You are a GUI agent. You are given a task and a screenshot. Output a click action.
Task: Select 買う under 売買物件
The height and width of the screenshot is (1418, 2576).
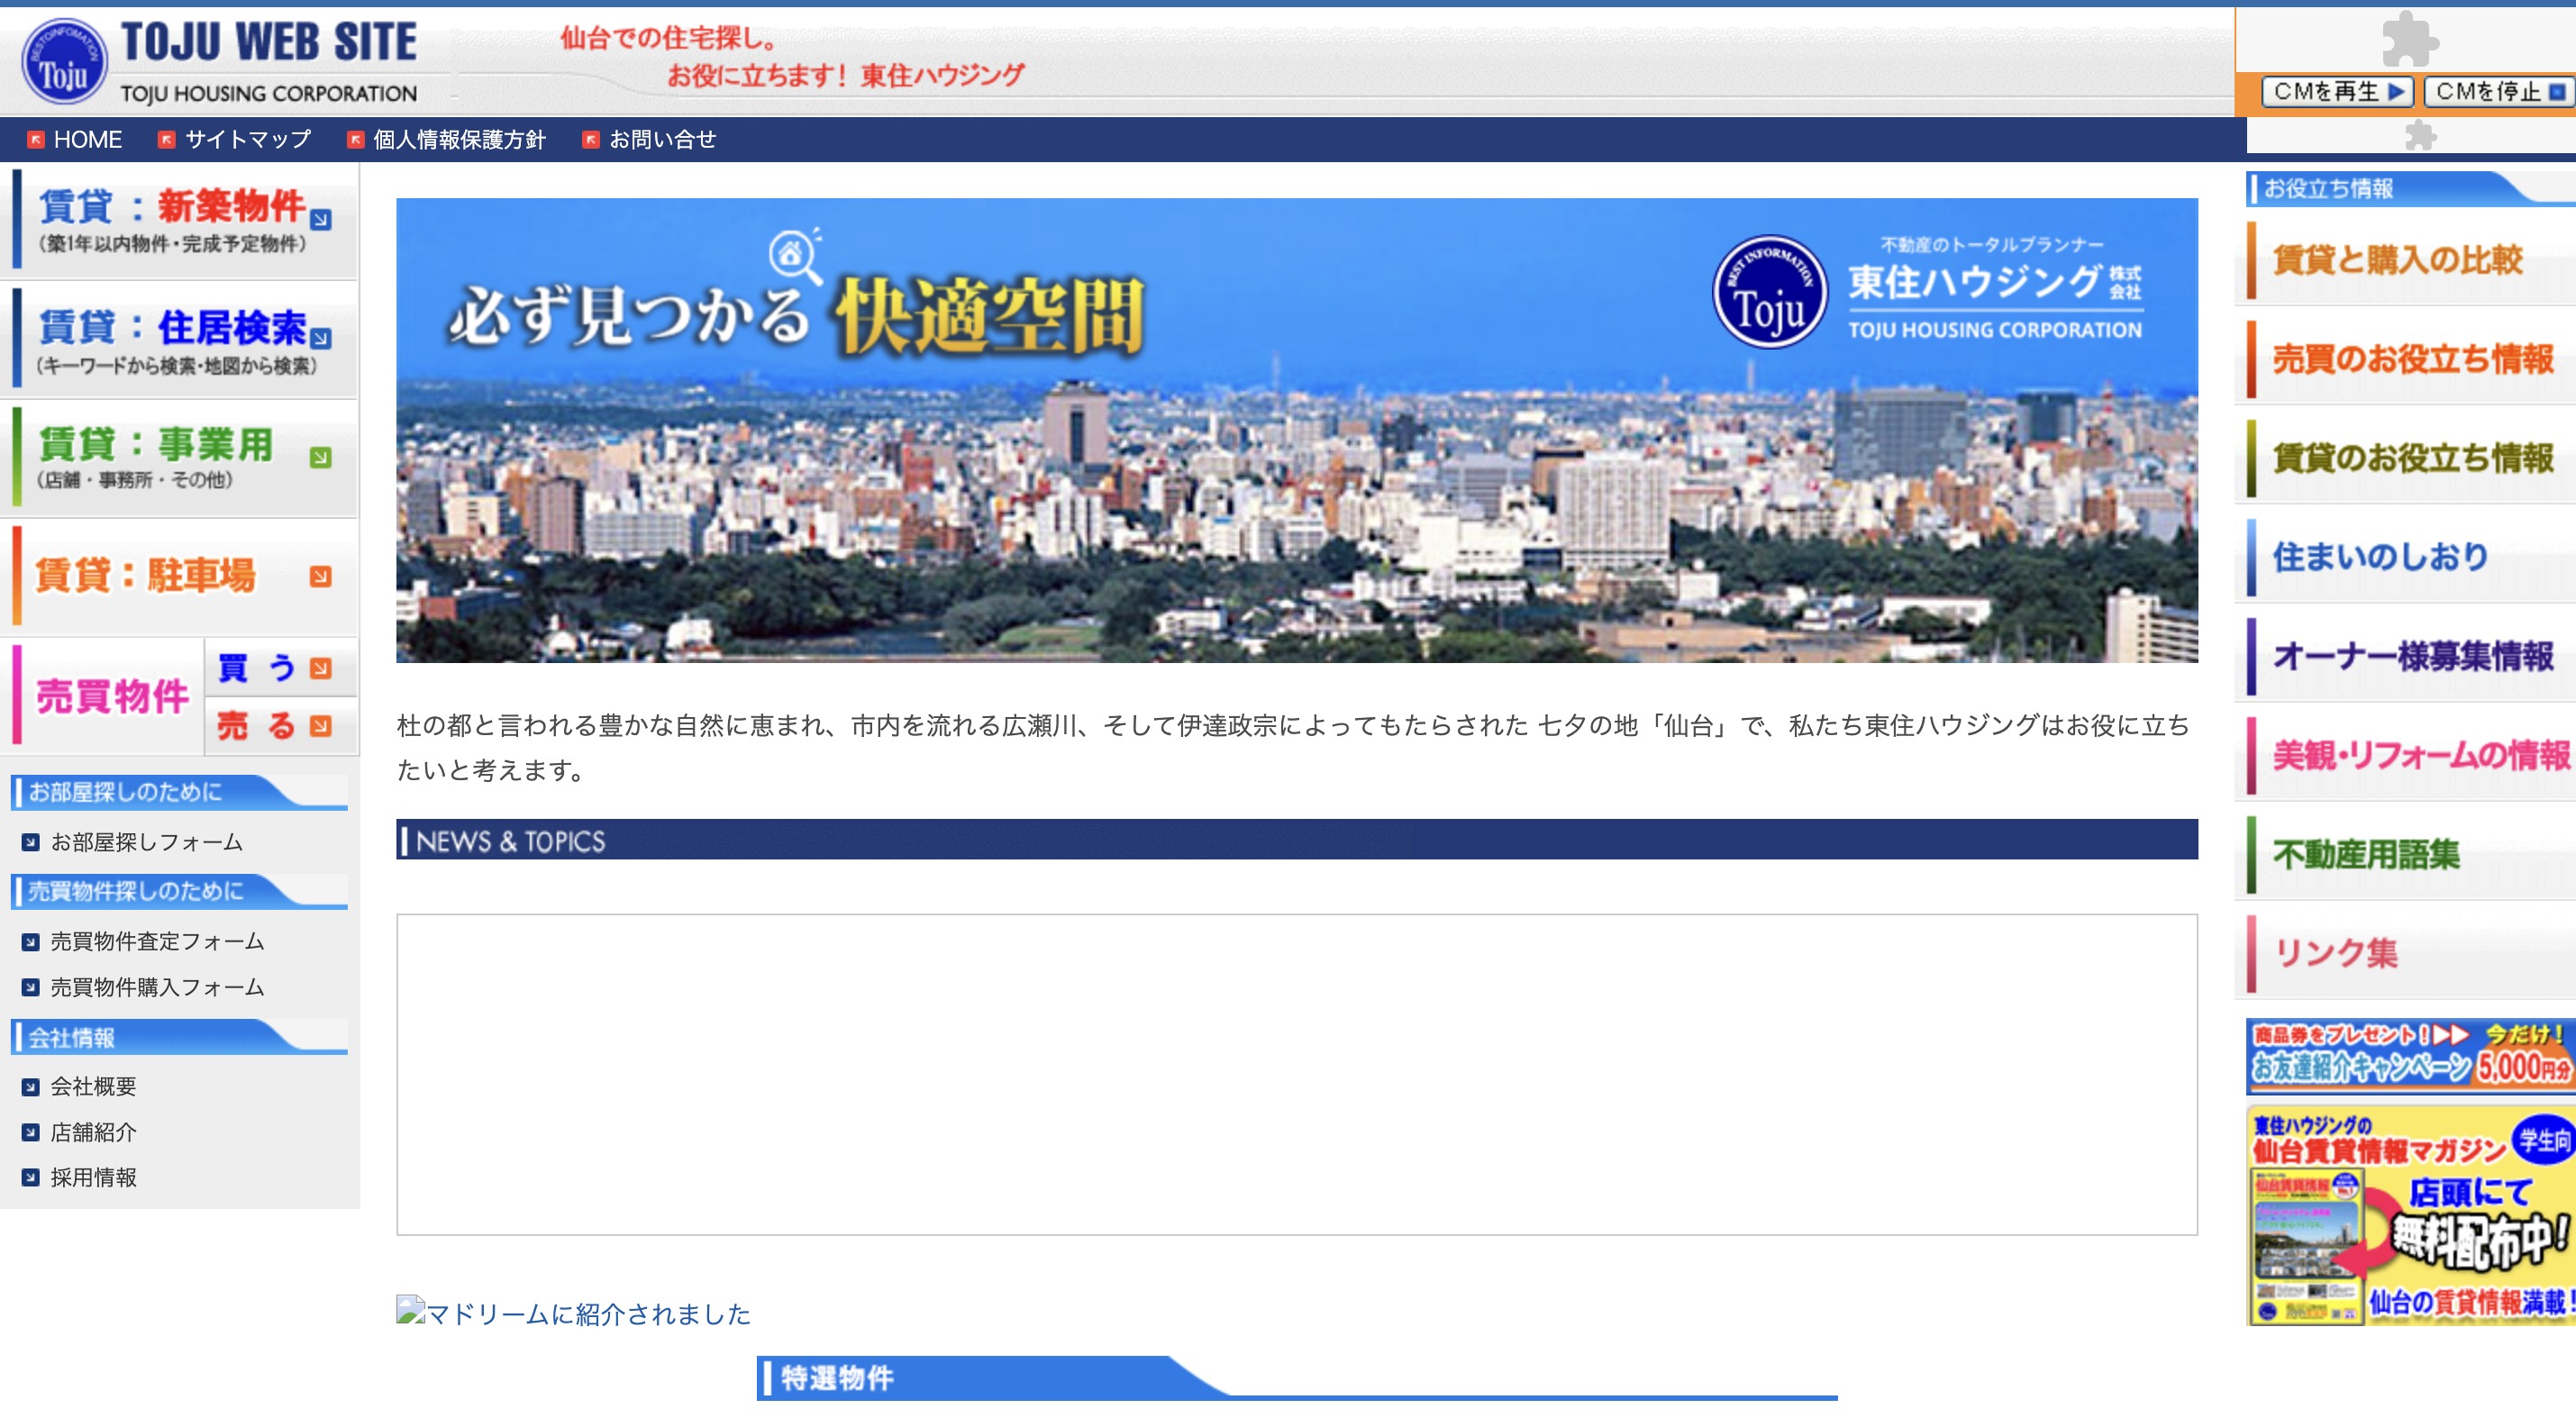click(x=281, y=668)
